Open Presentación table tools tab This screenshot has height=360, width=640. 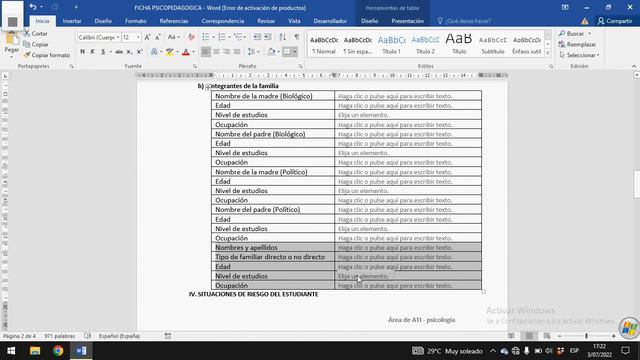407,21
